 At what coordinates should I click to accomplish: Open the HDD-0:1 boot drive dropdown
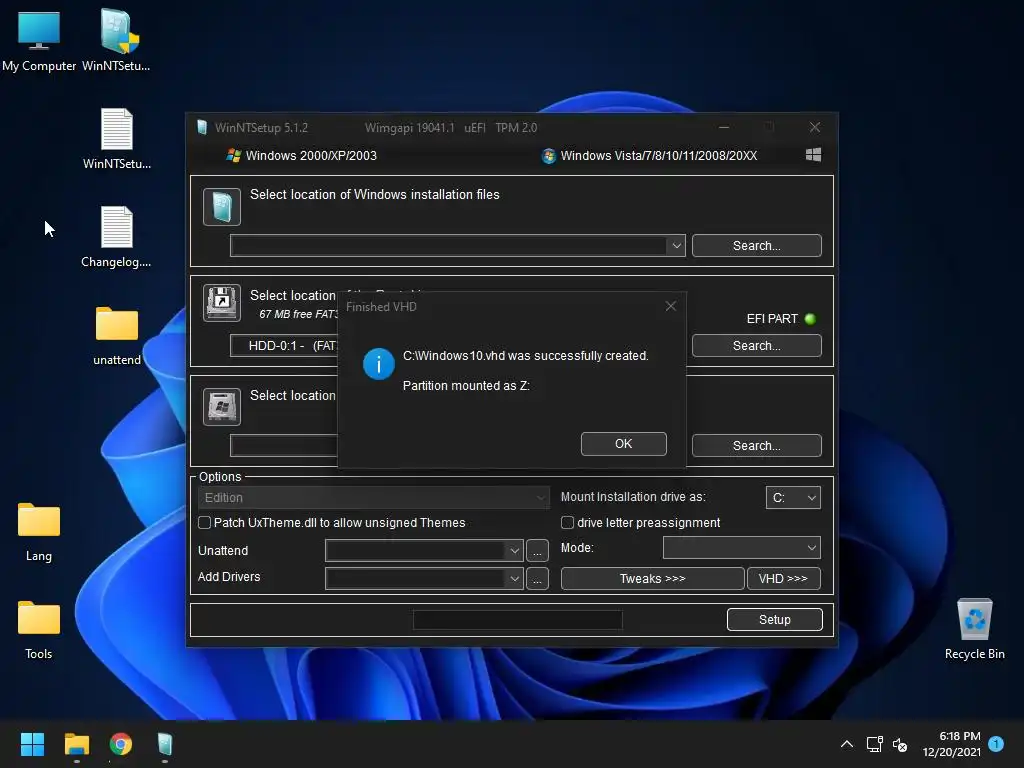tap(284, 345)
